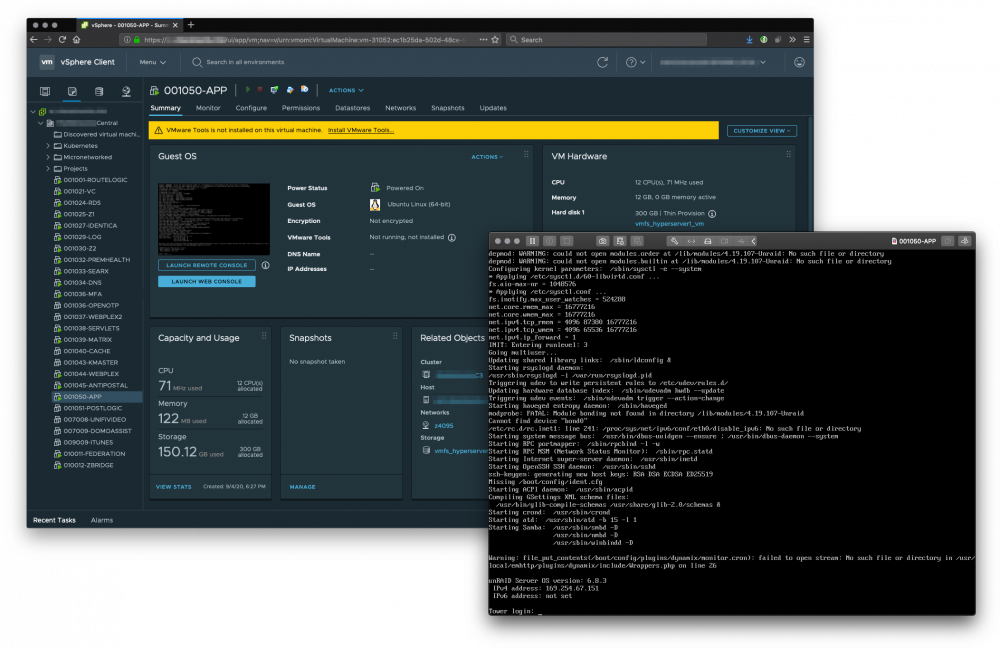Click the green Power On icon
Image resolution: width=1000 pixels, height=648 pixels.
pos(247,90)
